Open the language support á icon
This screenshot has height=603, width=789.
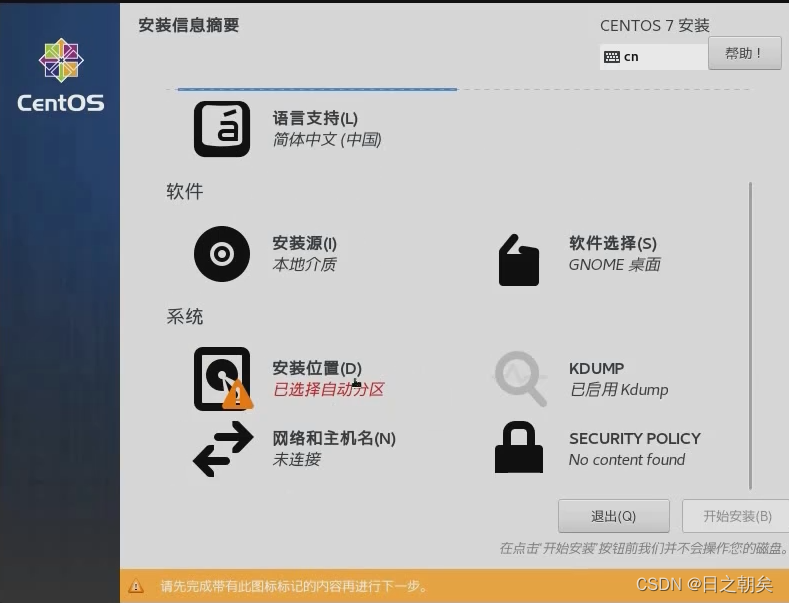(x=222, y=129)
